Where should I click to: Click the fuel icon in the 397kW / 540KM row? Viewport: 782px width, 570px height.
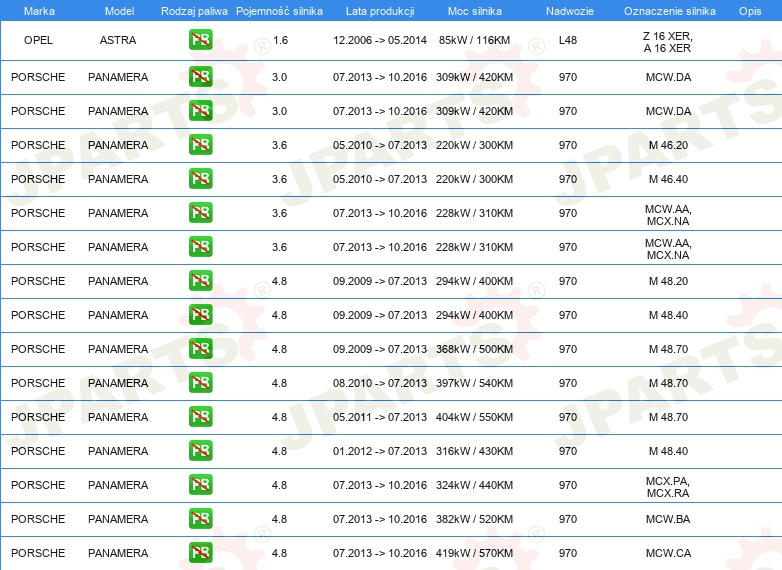point(200,383)
